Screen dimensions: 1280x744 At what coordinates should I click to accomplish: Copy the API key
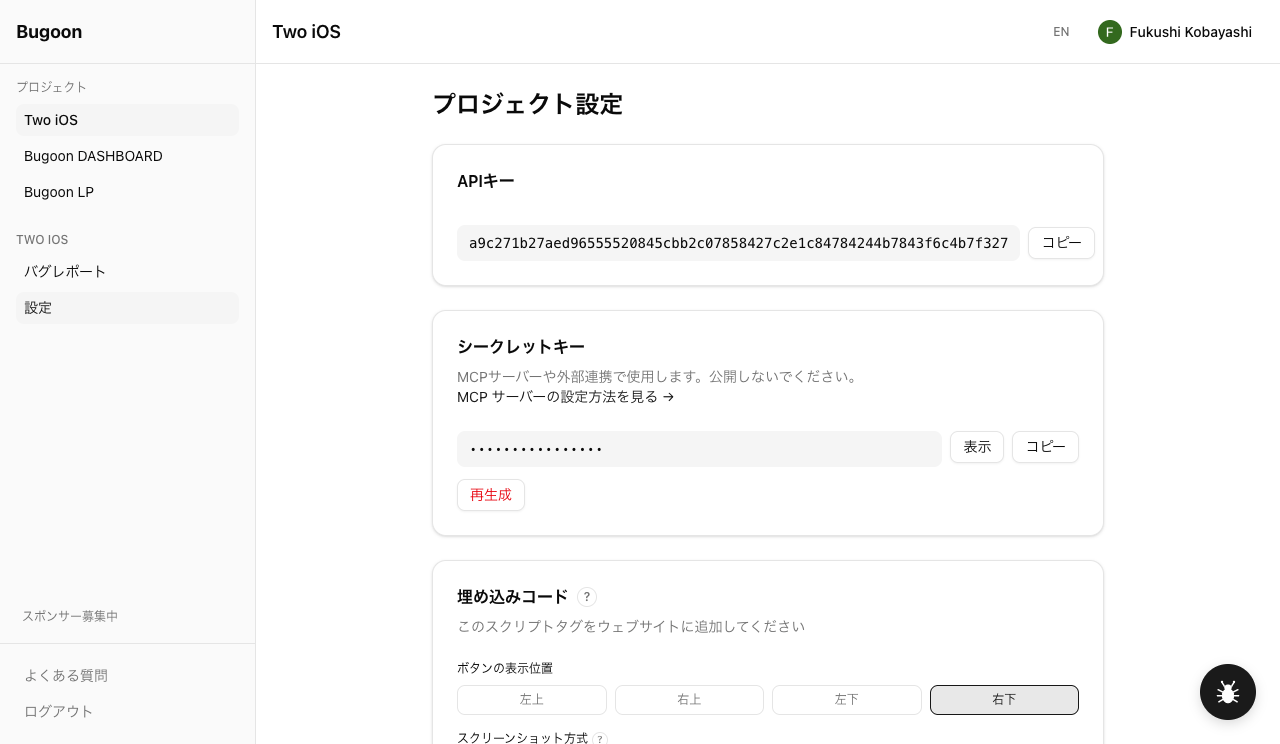tap(1061, 243)
